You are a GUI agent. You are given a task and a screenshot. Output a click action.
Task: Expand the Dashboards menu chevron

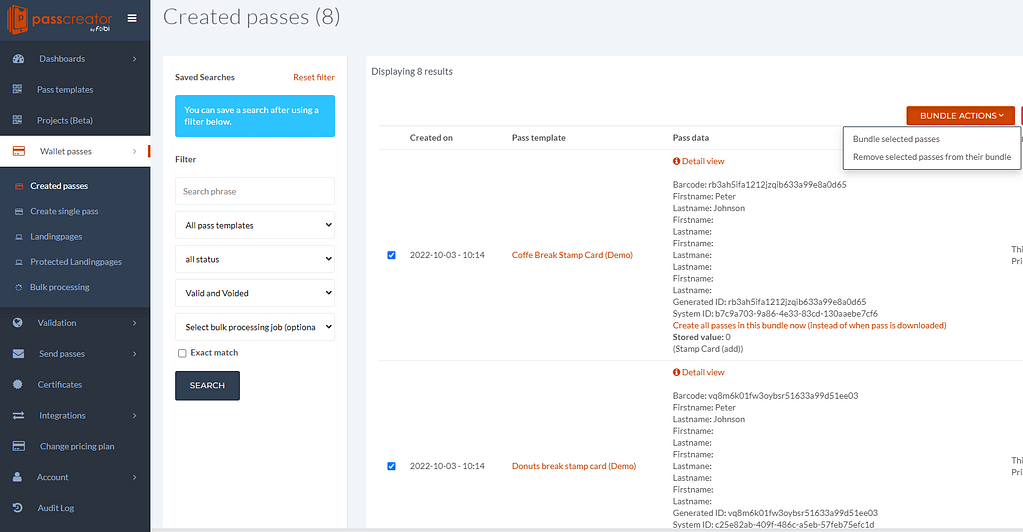coord(134,59)
